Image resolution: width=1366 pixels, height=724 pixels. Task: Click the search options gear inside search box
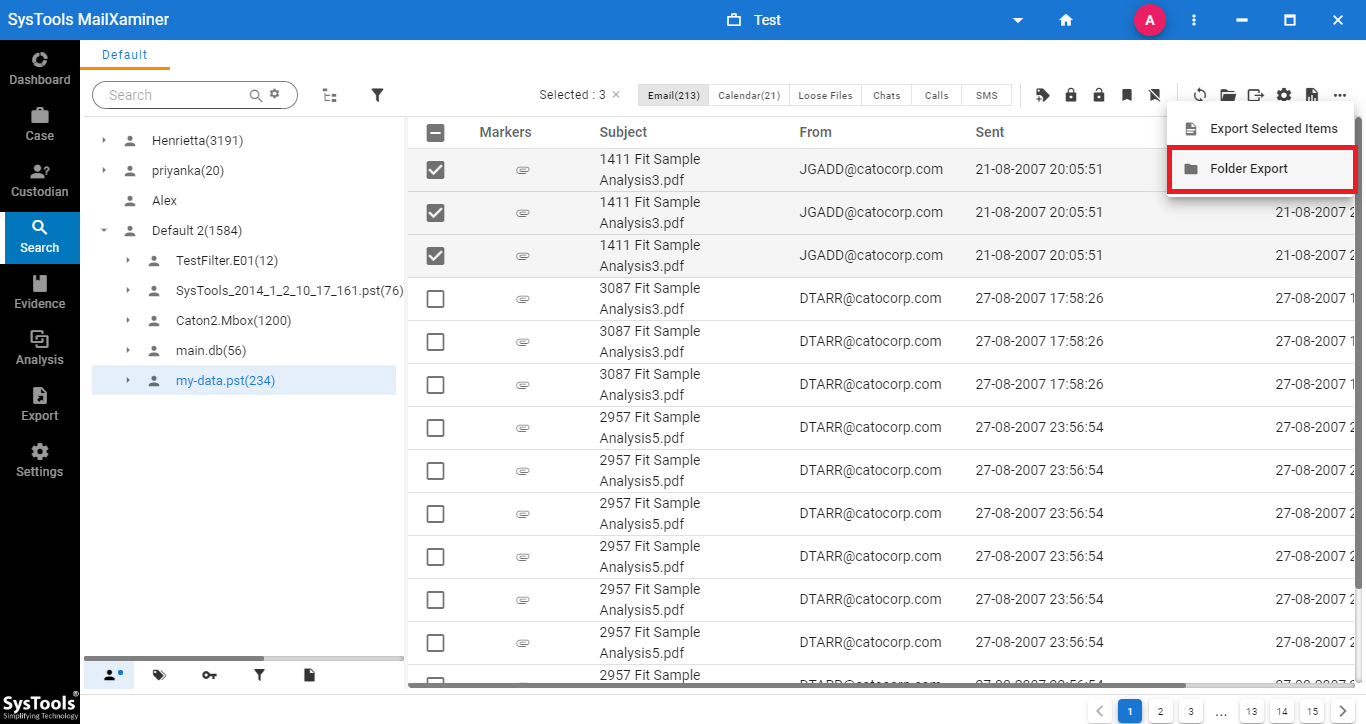pos(275,94)
